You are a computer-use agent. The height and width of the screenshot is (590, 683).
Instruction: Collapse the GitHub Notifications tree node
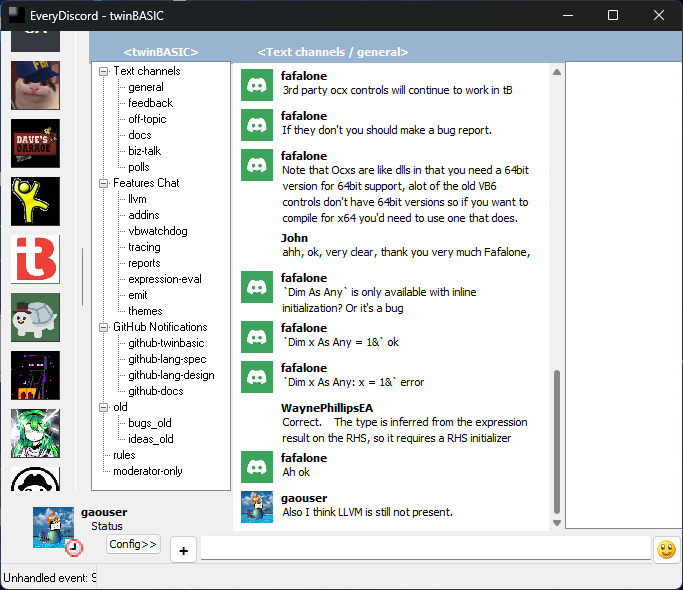point(104,328)
